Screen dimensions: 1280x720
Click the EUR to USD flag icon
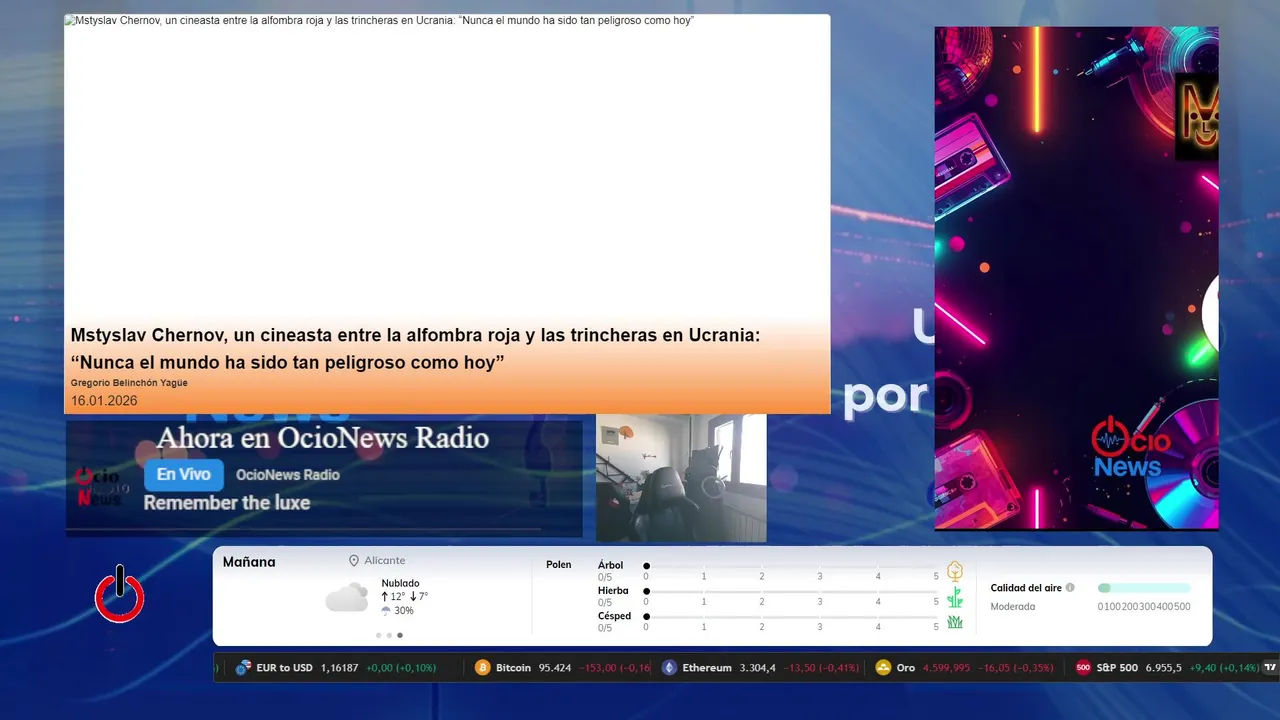click(243, 668)
